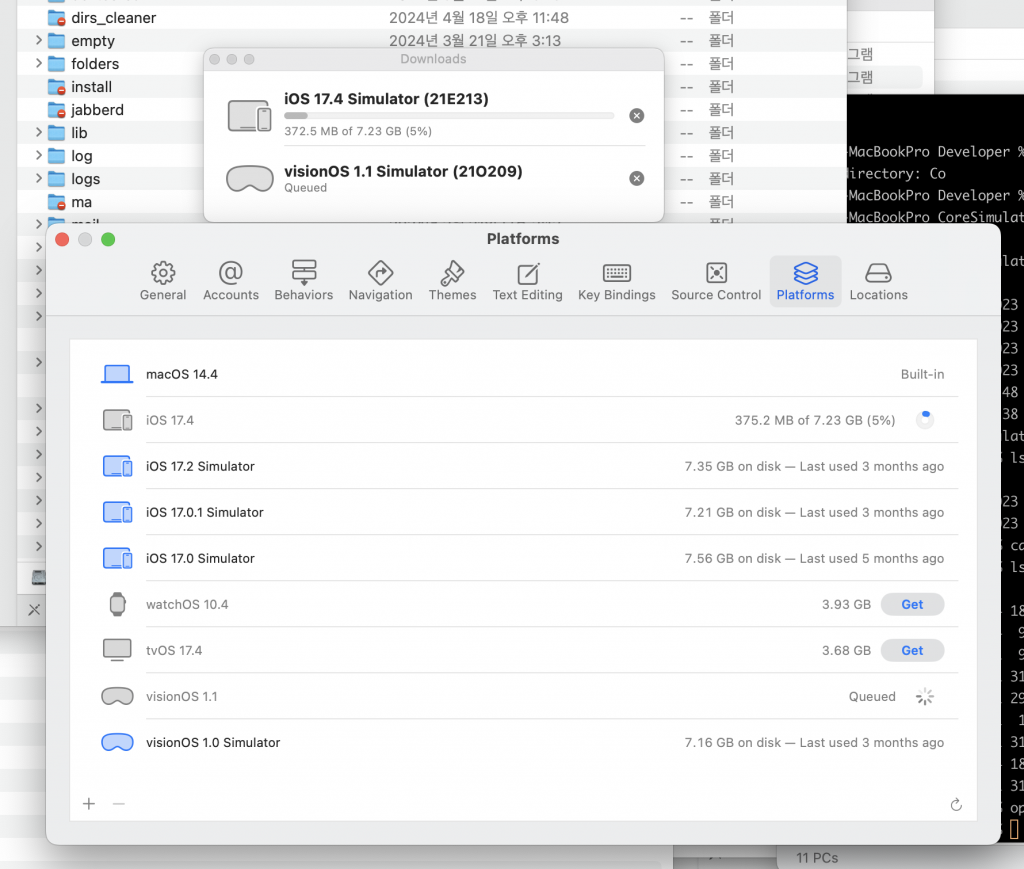Select the install folder in Finder
Viewport: 1024px width, 869px height.
click(x=91, y=87)
